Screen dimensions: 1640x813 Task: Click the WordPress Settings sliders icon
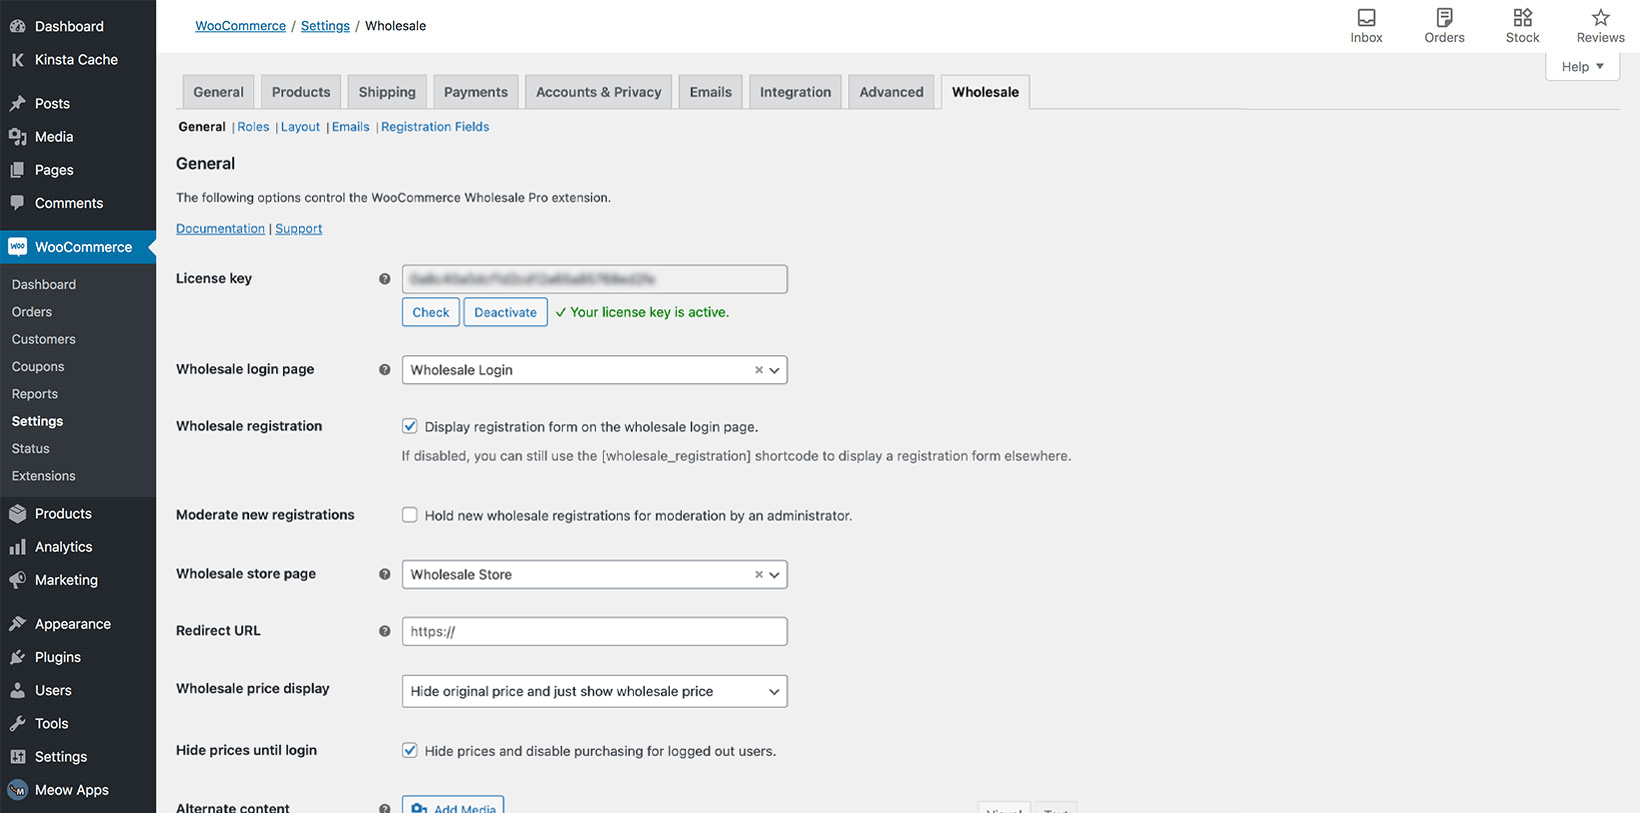tap(18, 757)
